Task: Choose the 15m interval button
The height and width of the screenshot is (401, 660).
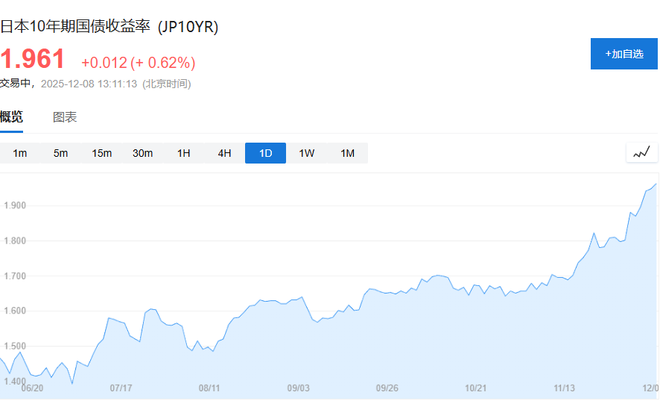Action: tap(102, 153)
